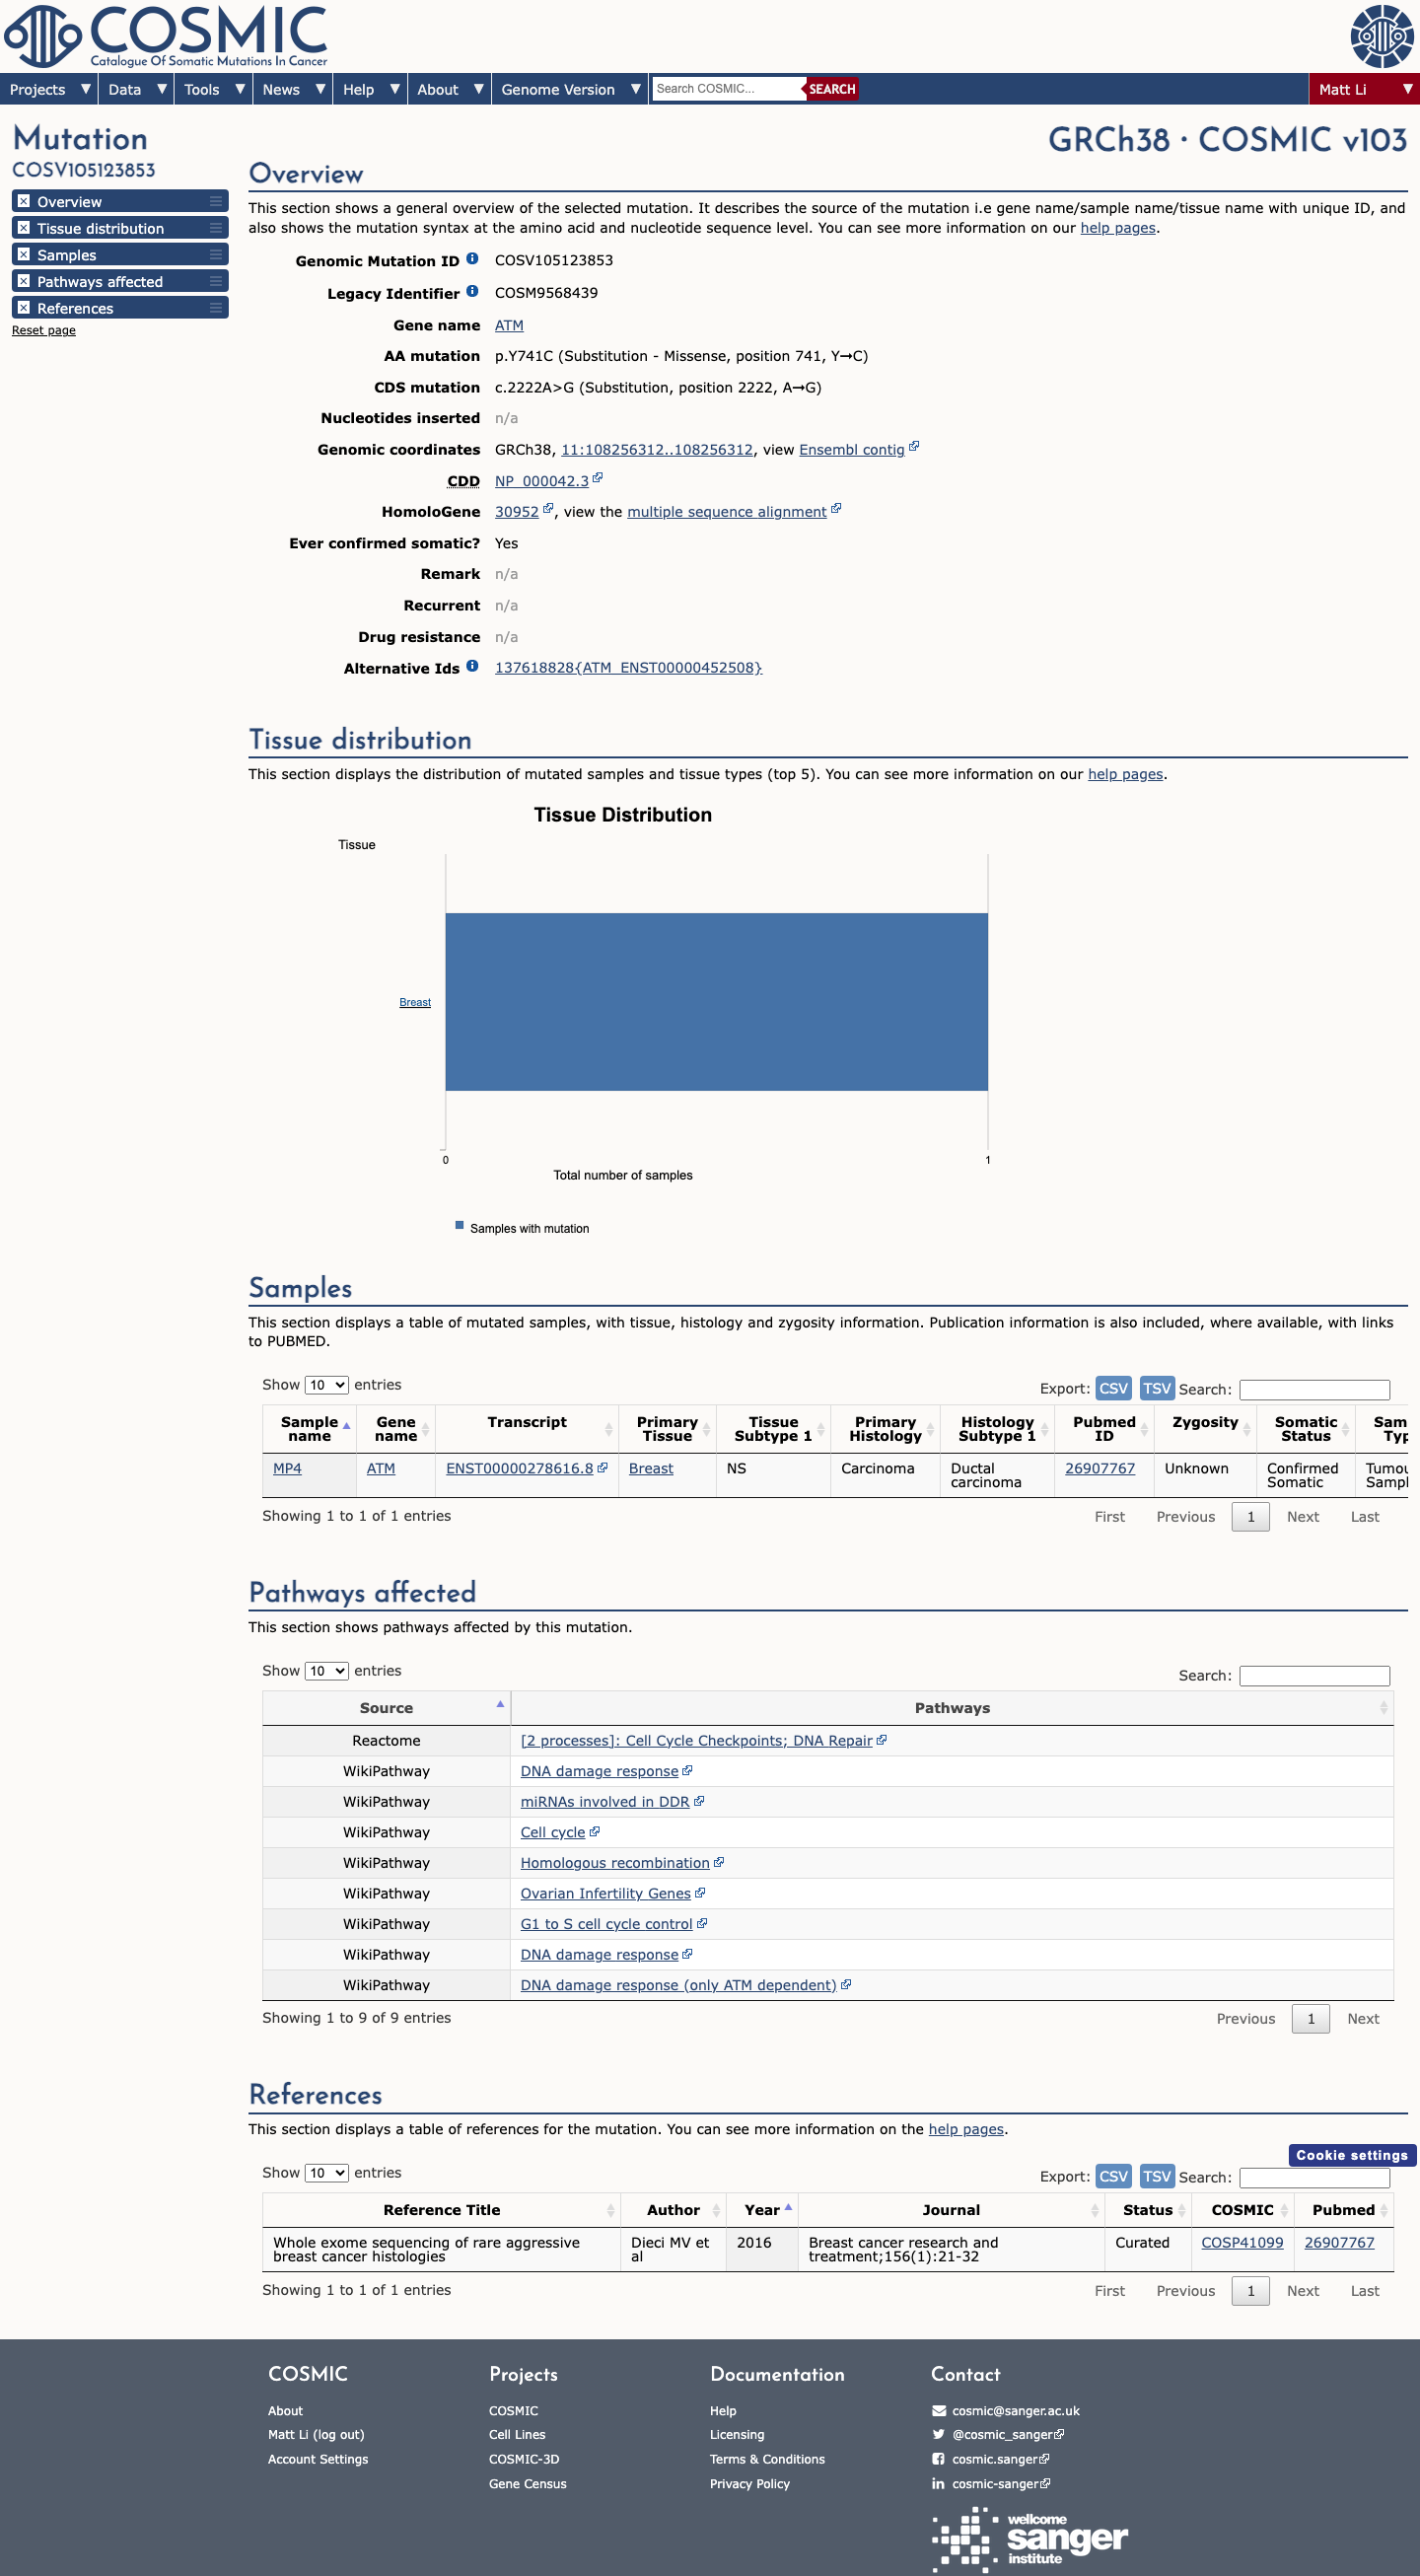Open the ATM gene name link in Overview
Viewport: 1420px width, 2576px height.
(509, 325)
